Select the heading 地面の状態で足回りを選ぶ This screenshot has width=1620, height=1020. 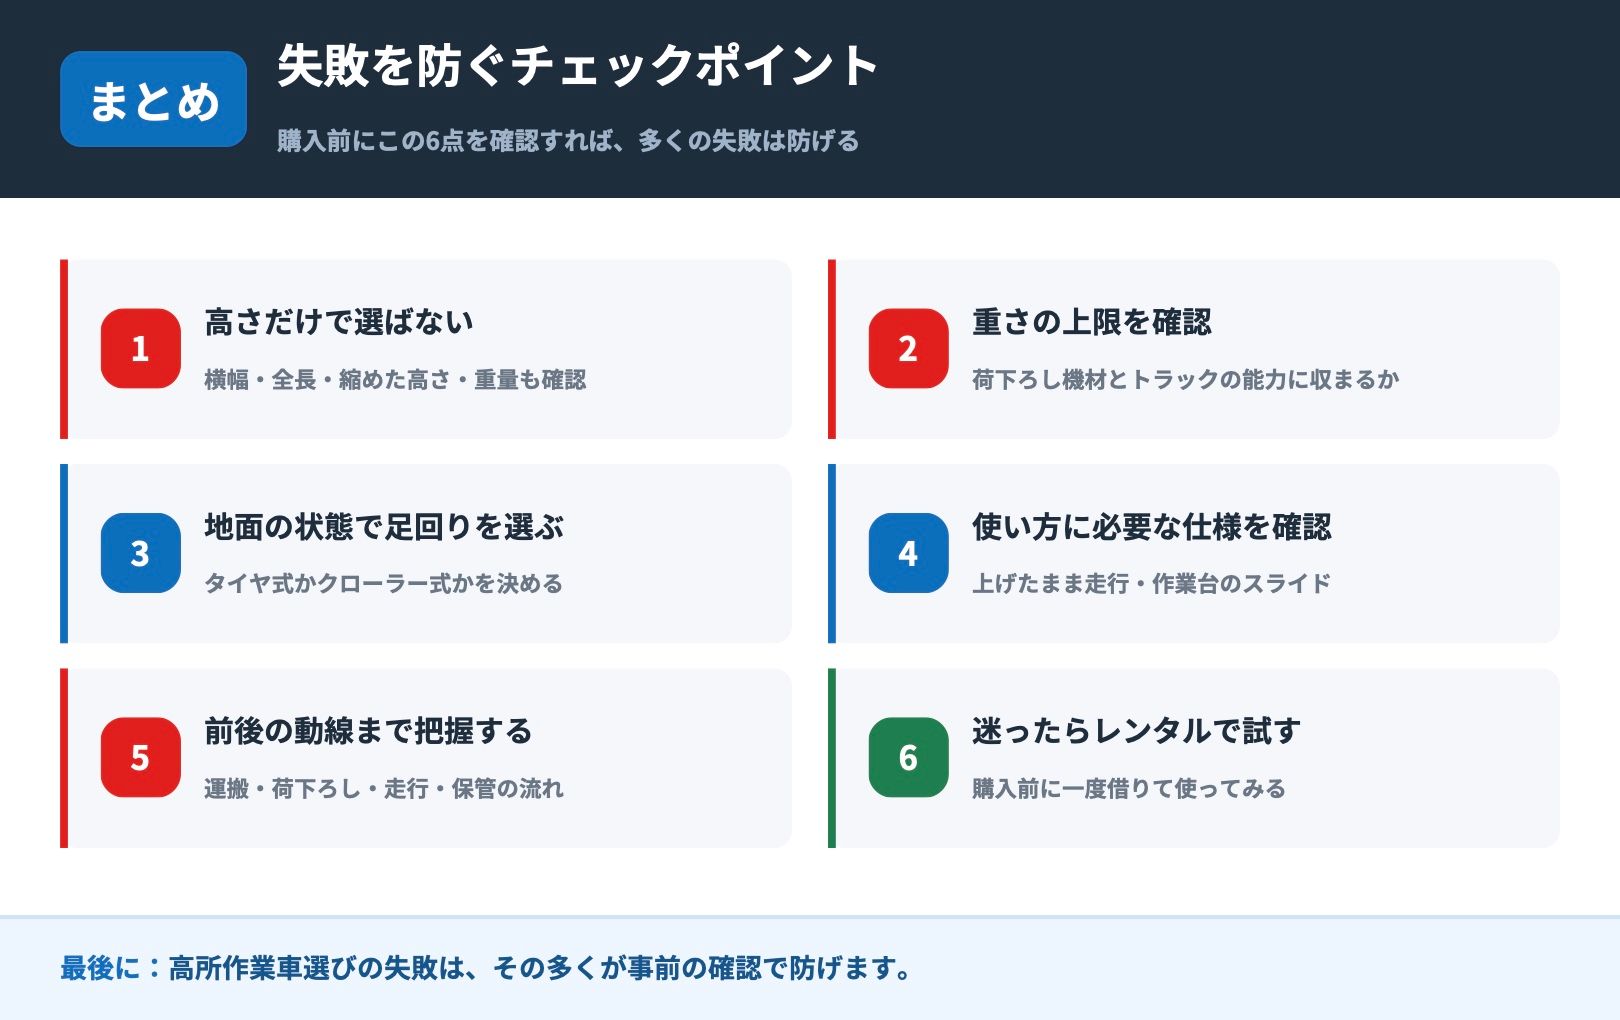tap(384, 527)
